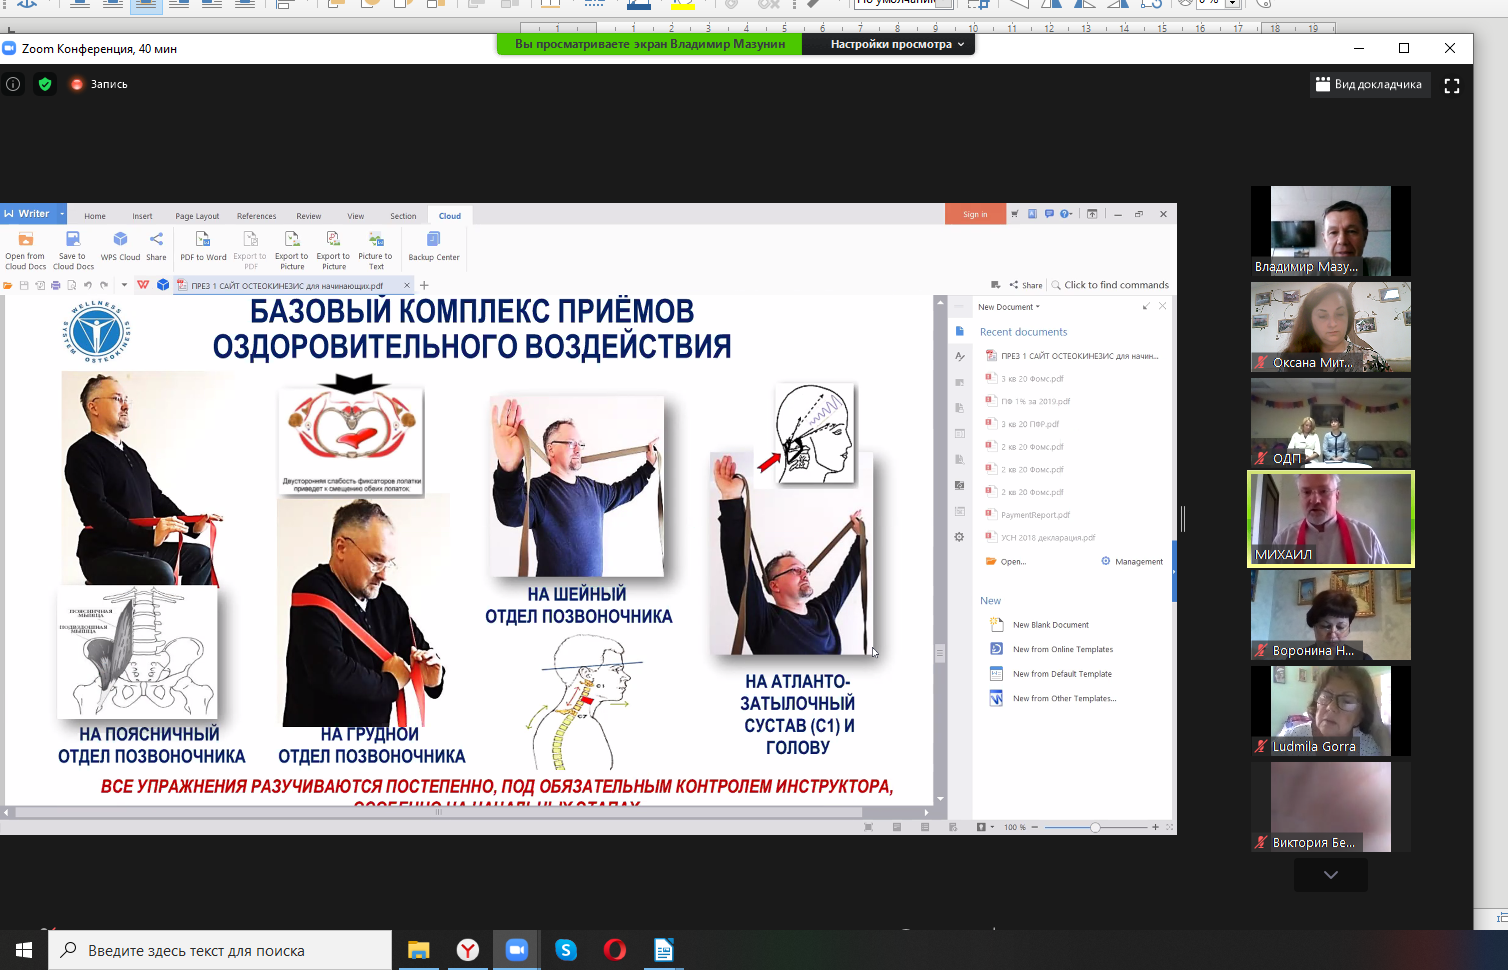Click PDF to Word tool

(203, 246)
